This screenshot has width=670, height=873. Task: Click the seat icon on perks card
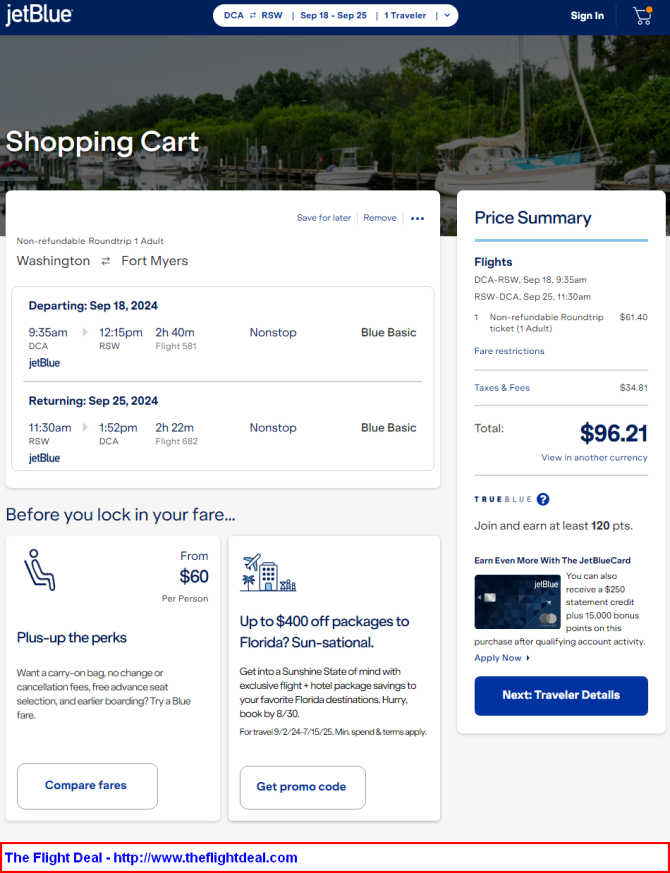(x=40, y=570)
